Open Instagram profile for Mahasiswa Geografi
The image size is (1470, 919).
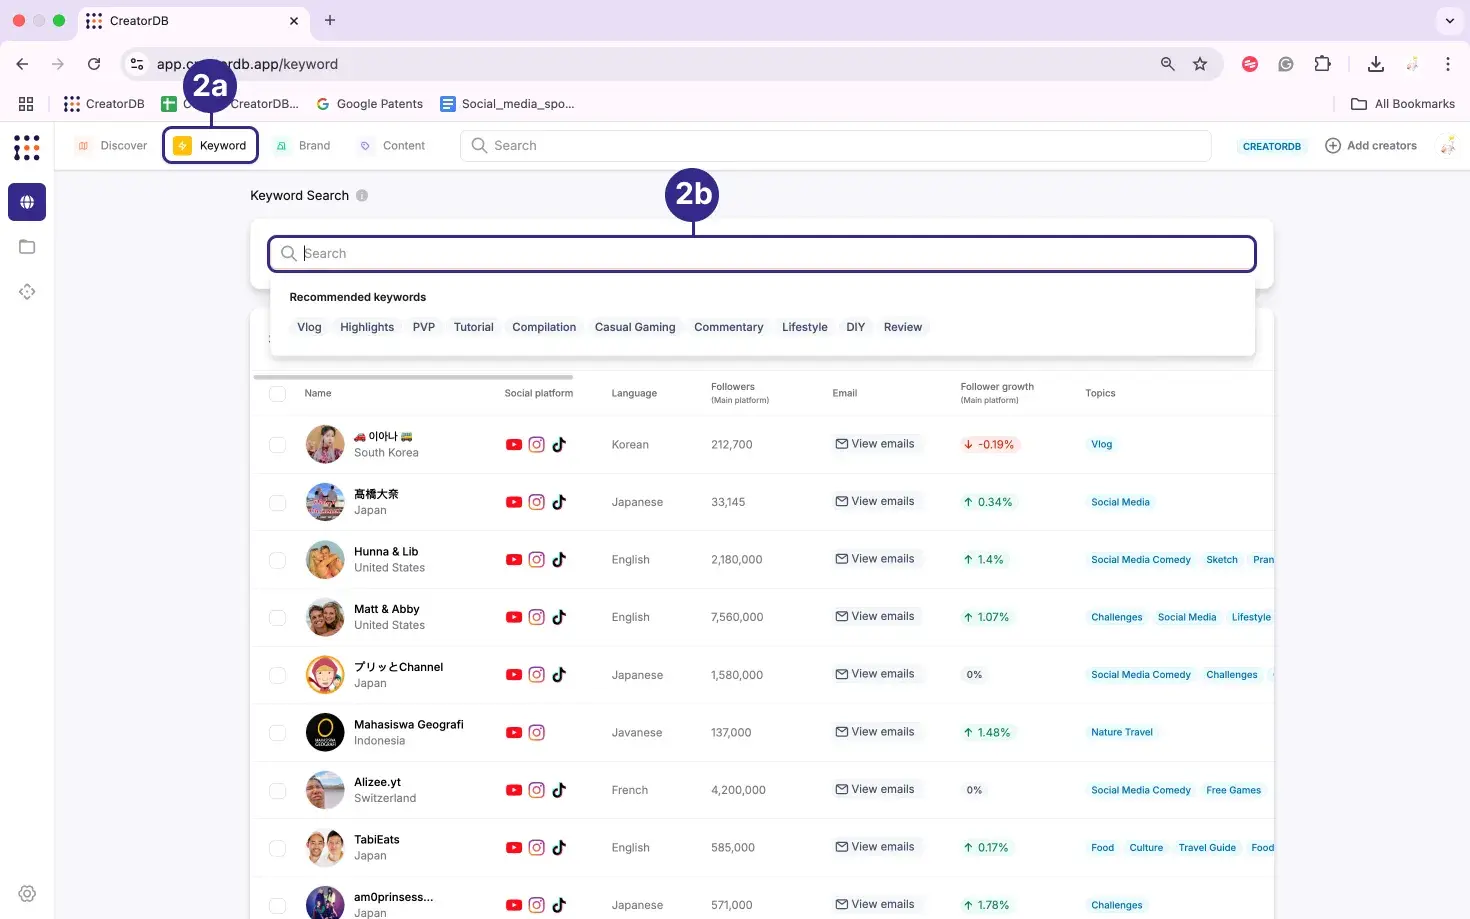click(x=537, y=733)
